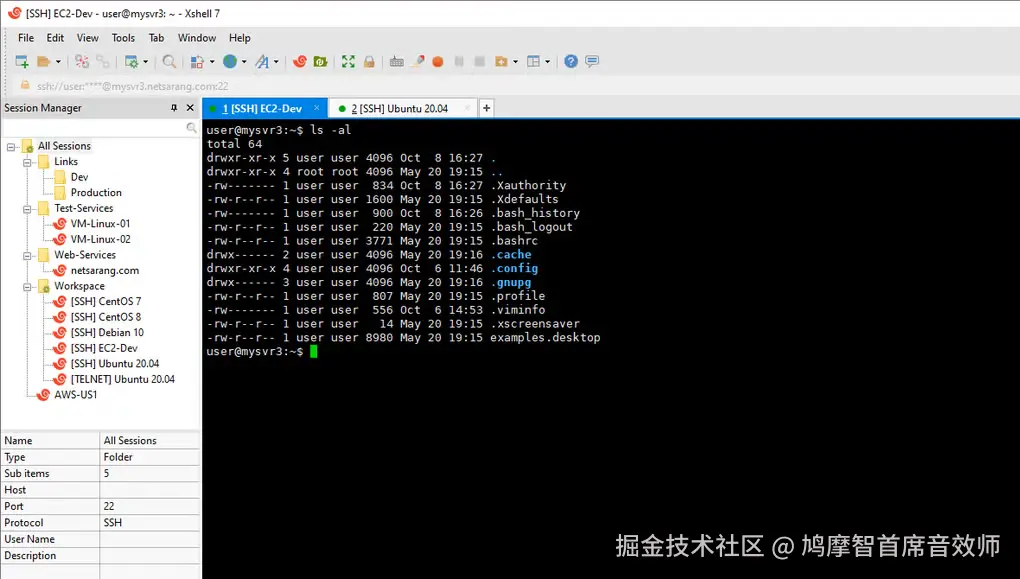
Task: Toggle the Session Manager auto-hide pin
Action: [175, 107]
